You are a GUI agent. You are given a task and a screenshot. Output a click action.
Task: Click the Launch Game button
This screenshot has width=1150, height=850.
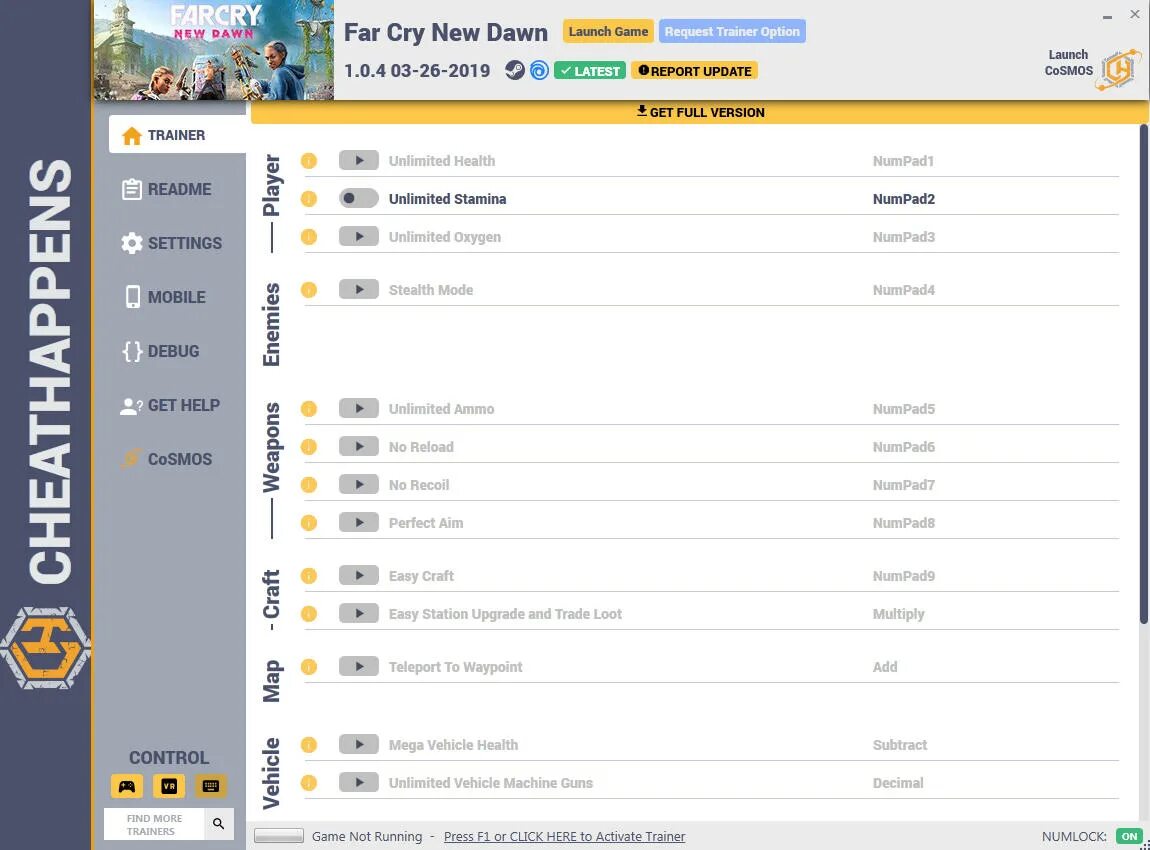(608, 31)
